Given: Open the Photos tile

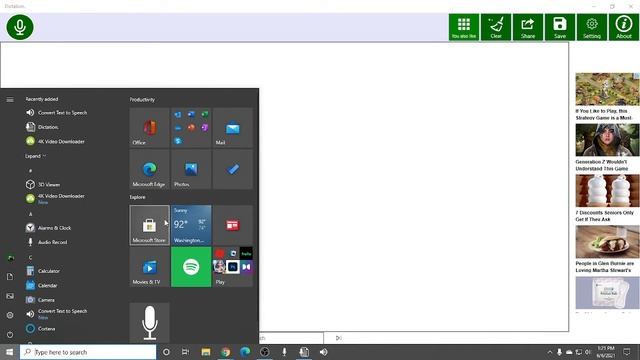Looking at the screenshot, I should pyautogui.click(x=191, y=169).
